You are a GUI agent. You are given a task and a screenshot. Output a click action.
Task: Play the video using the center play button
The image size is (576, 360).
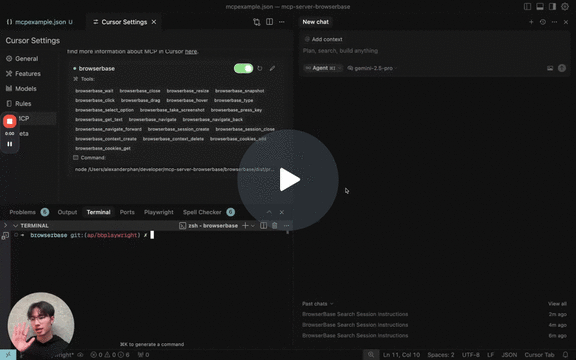(x=288, y=180)
